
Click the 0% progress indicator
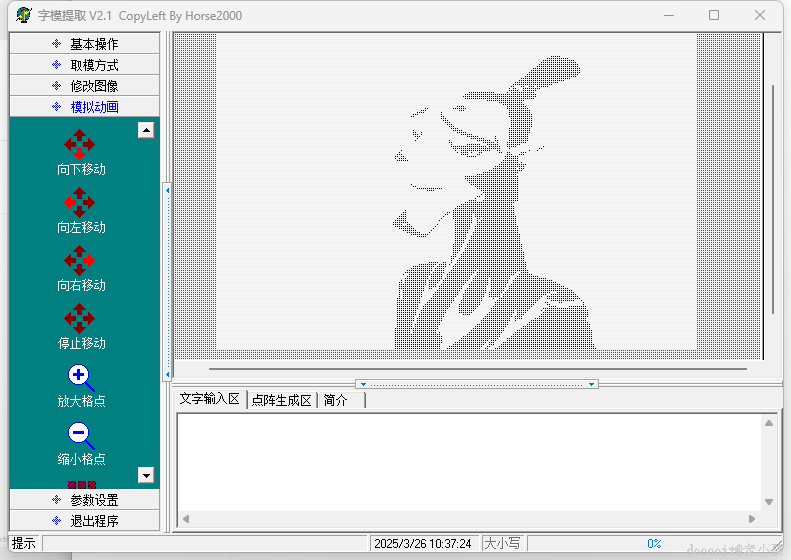(654, 543)
